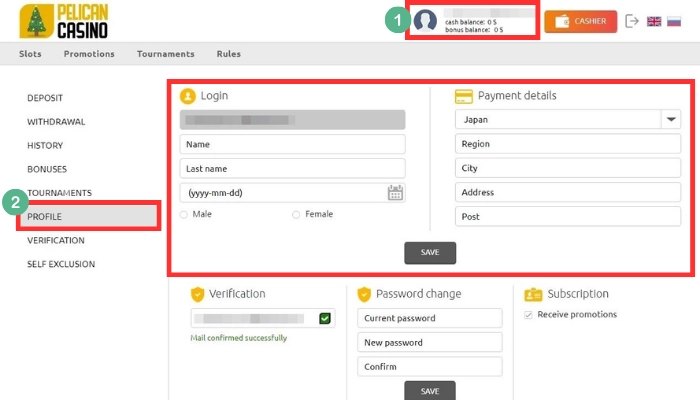Viewport: 700px width, 400px height.
Task: Click the Subscription ID card icon
Action: point(533,294)
